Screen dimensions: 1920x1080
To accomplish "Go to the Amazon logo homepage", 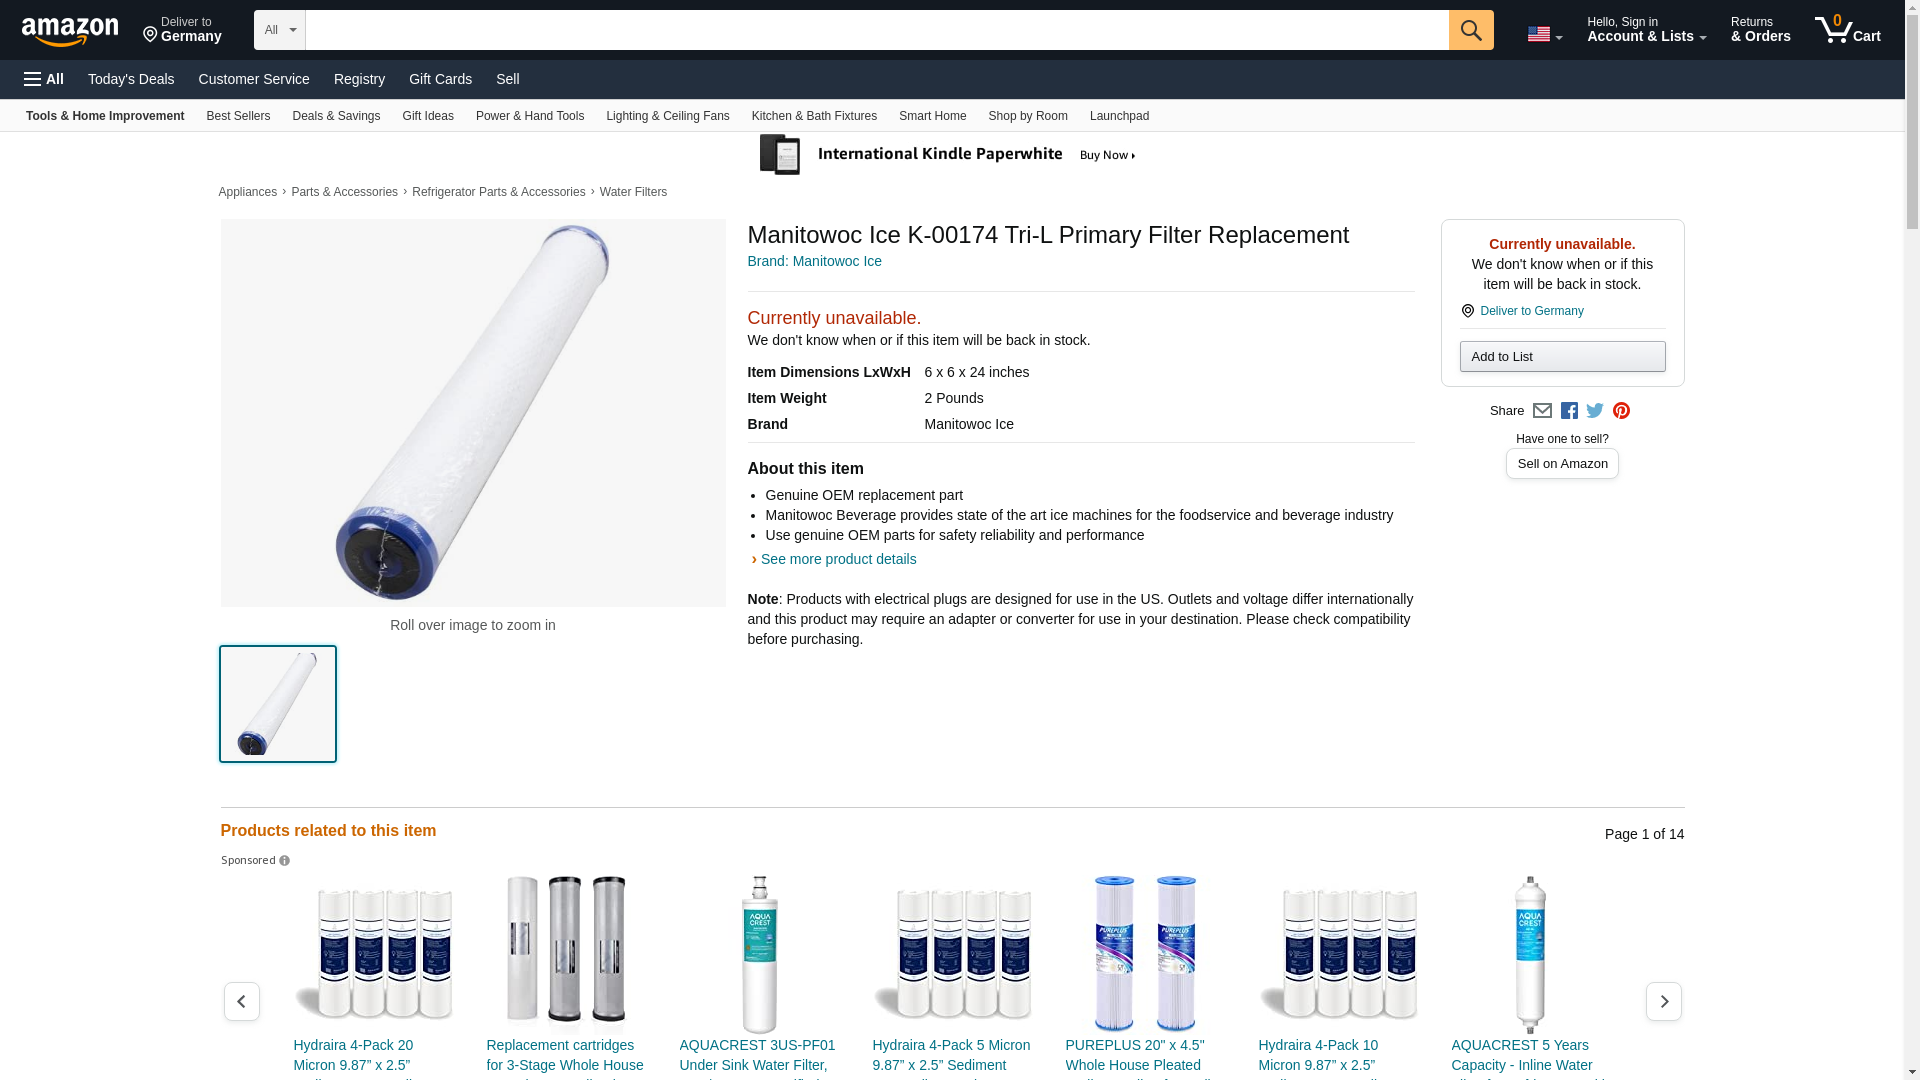I will pyautogui.click(x=70, y=32).
